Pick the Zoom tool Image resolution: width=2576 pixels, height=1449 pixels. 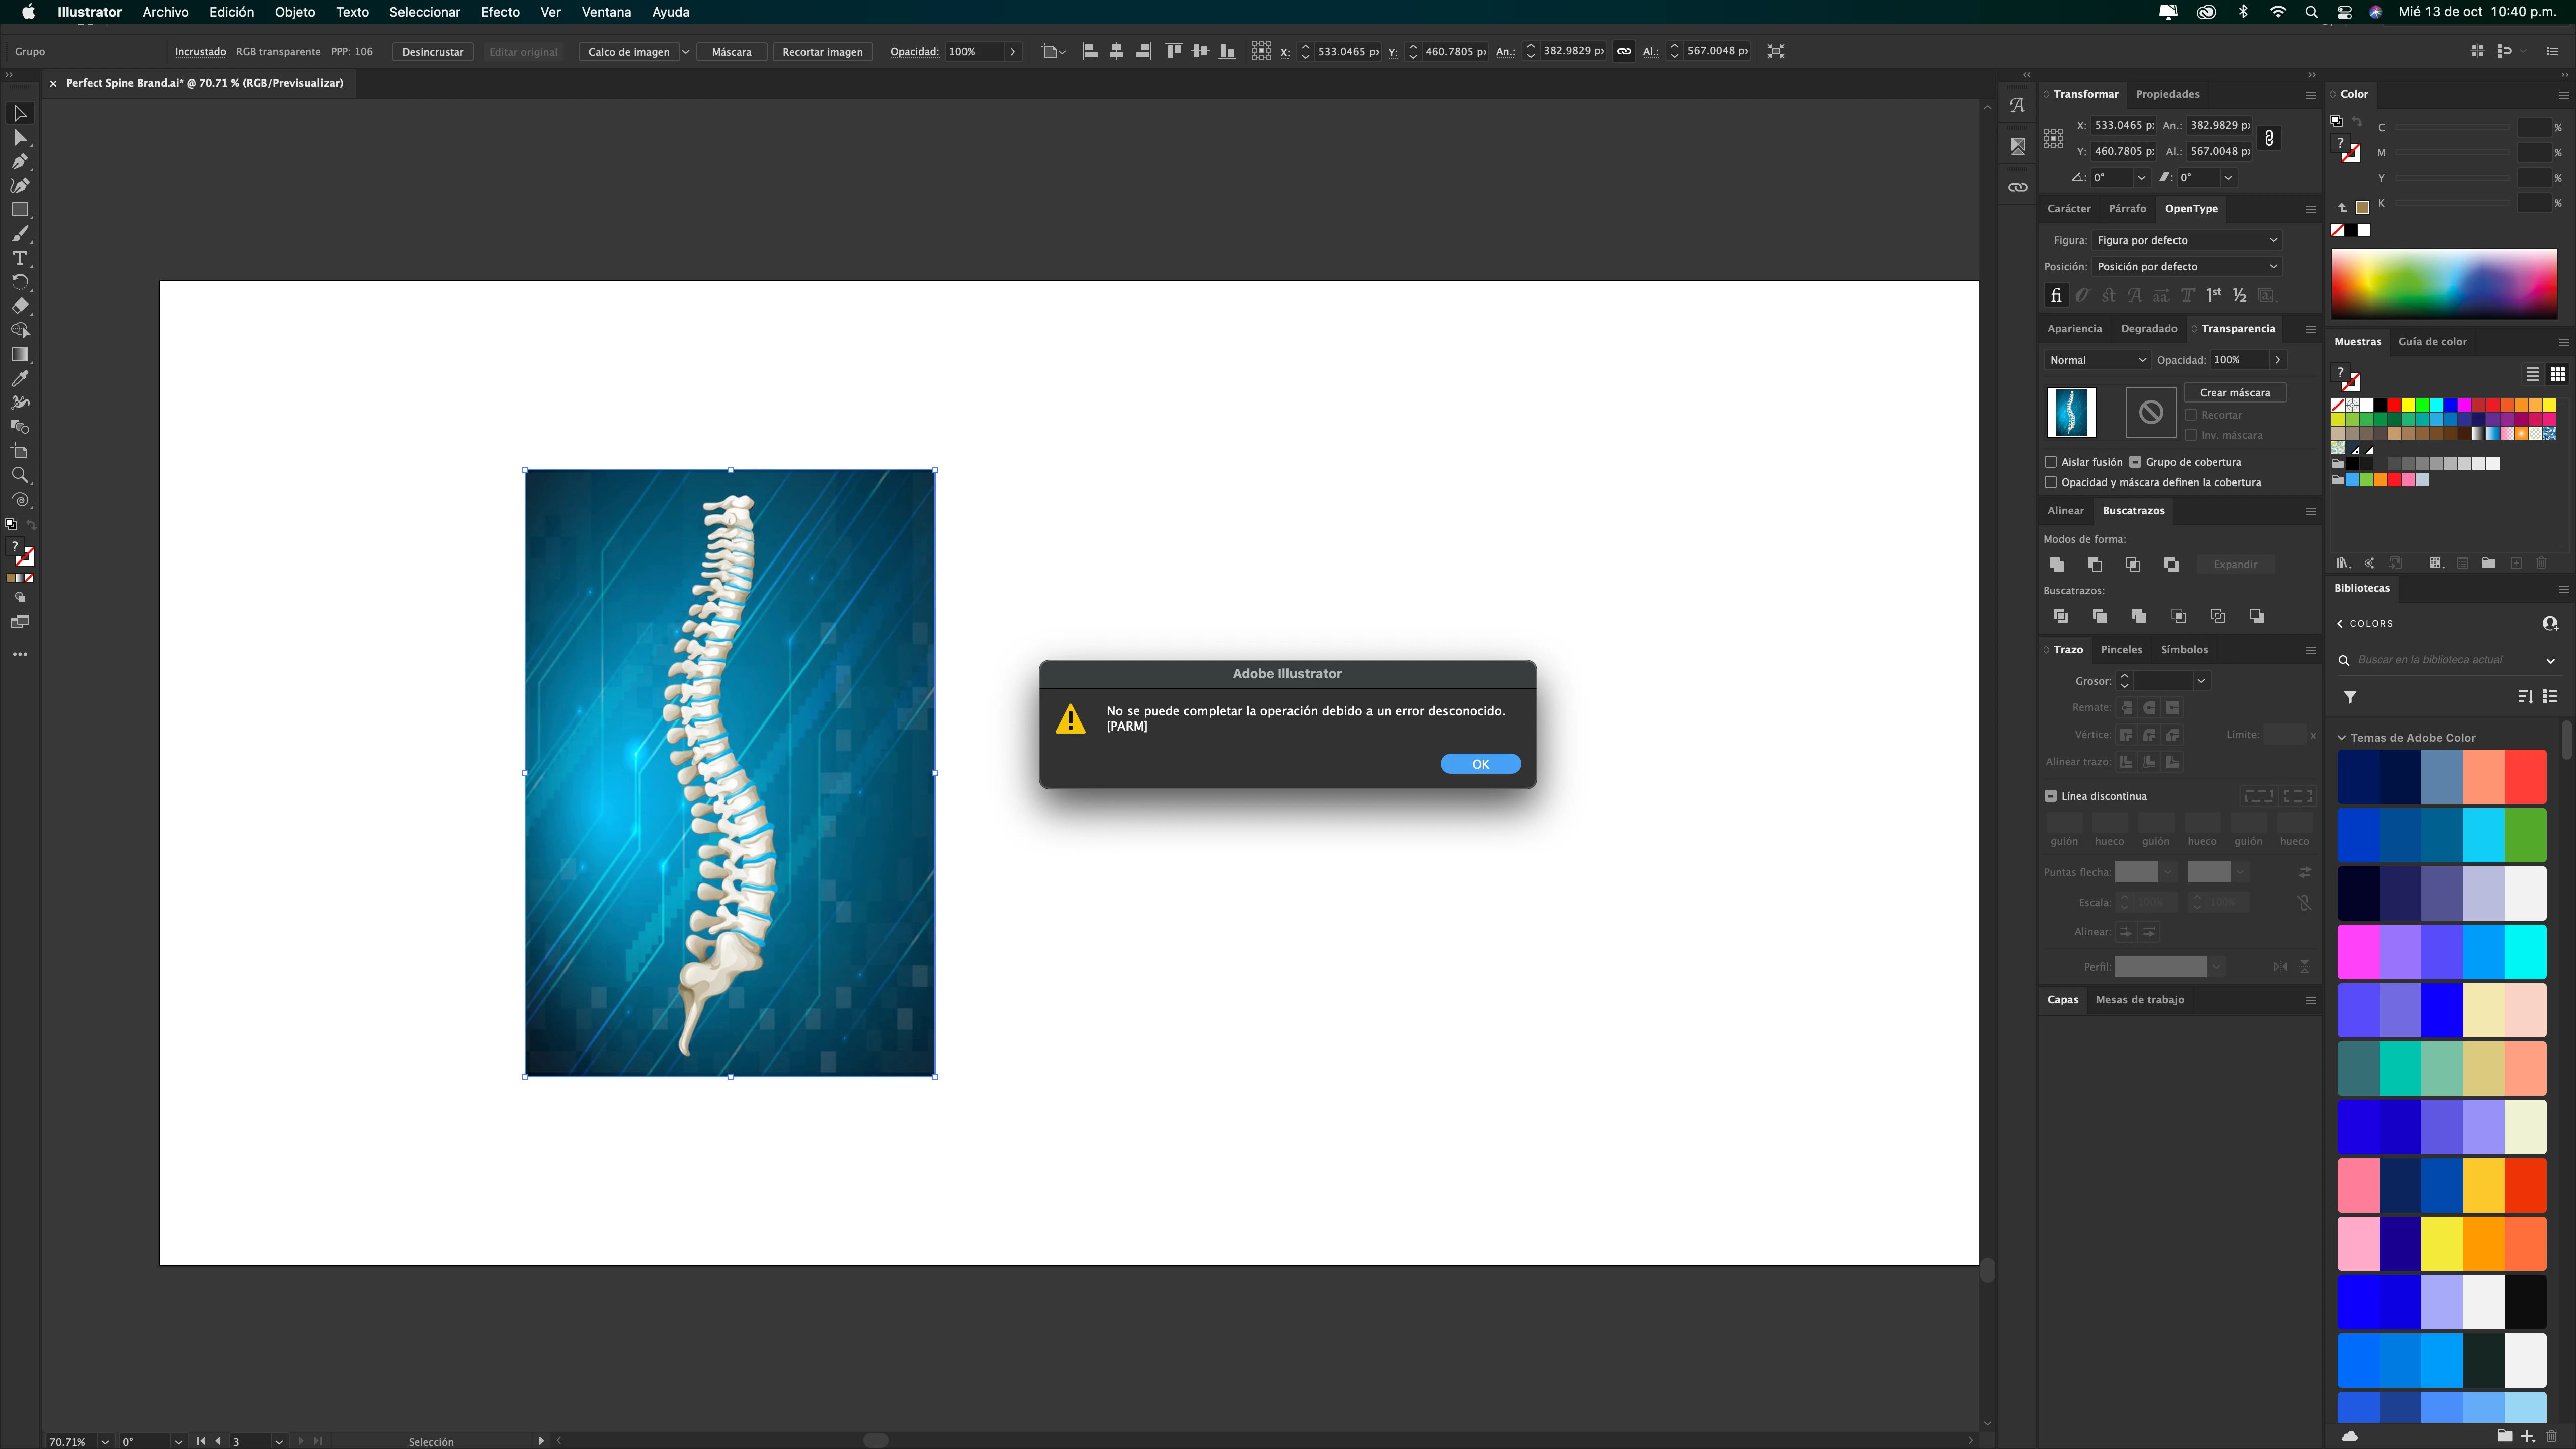tap(20, 475)
